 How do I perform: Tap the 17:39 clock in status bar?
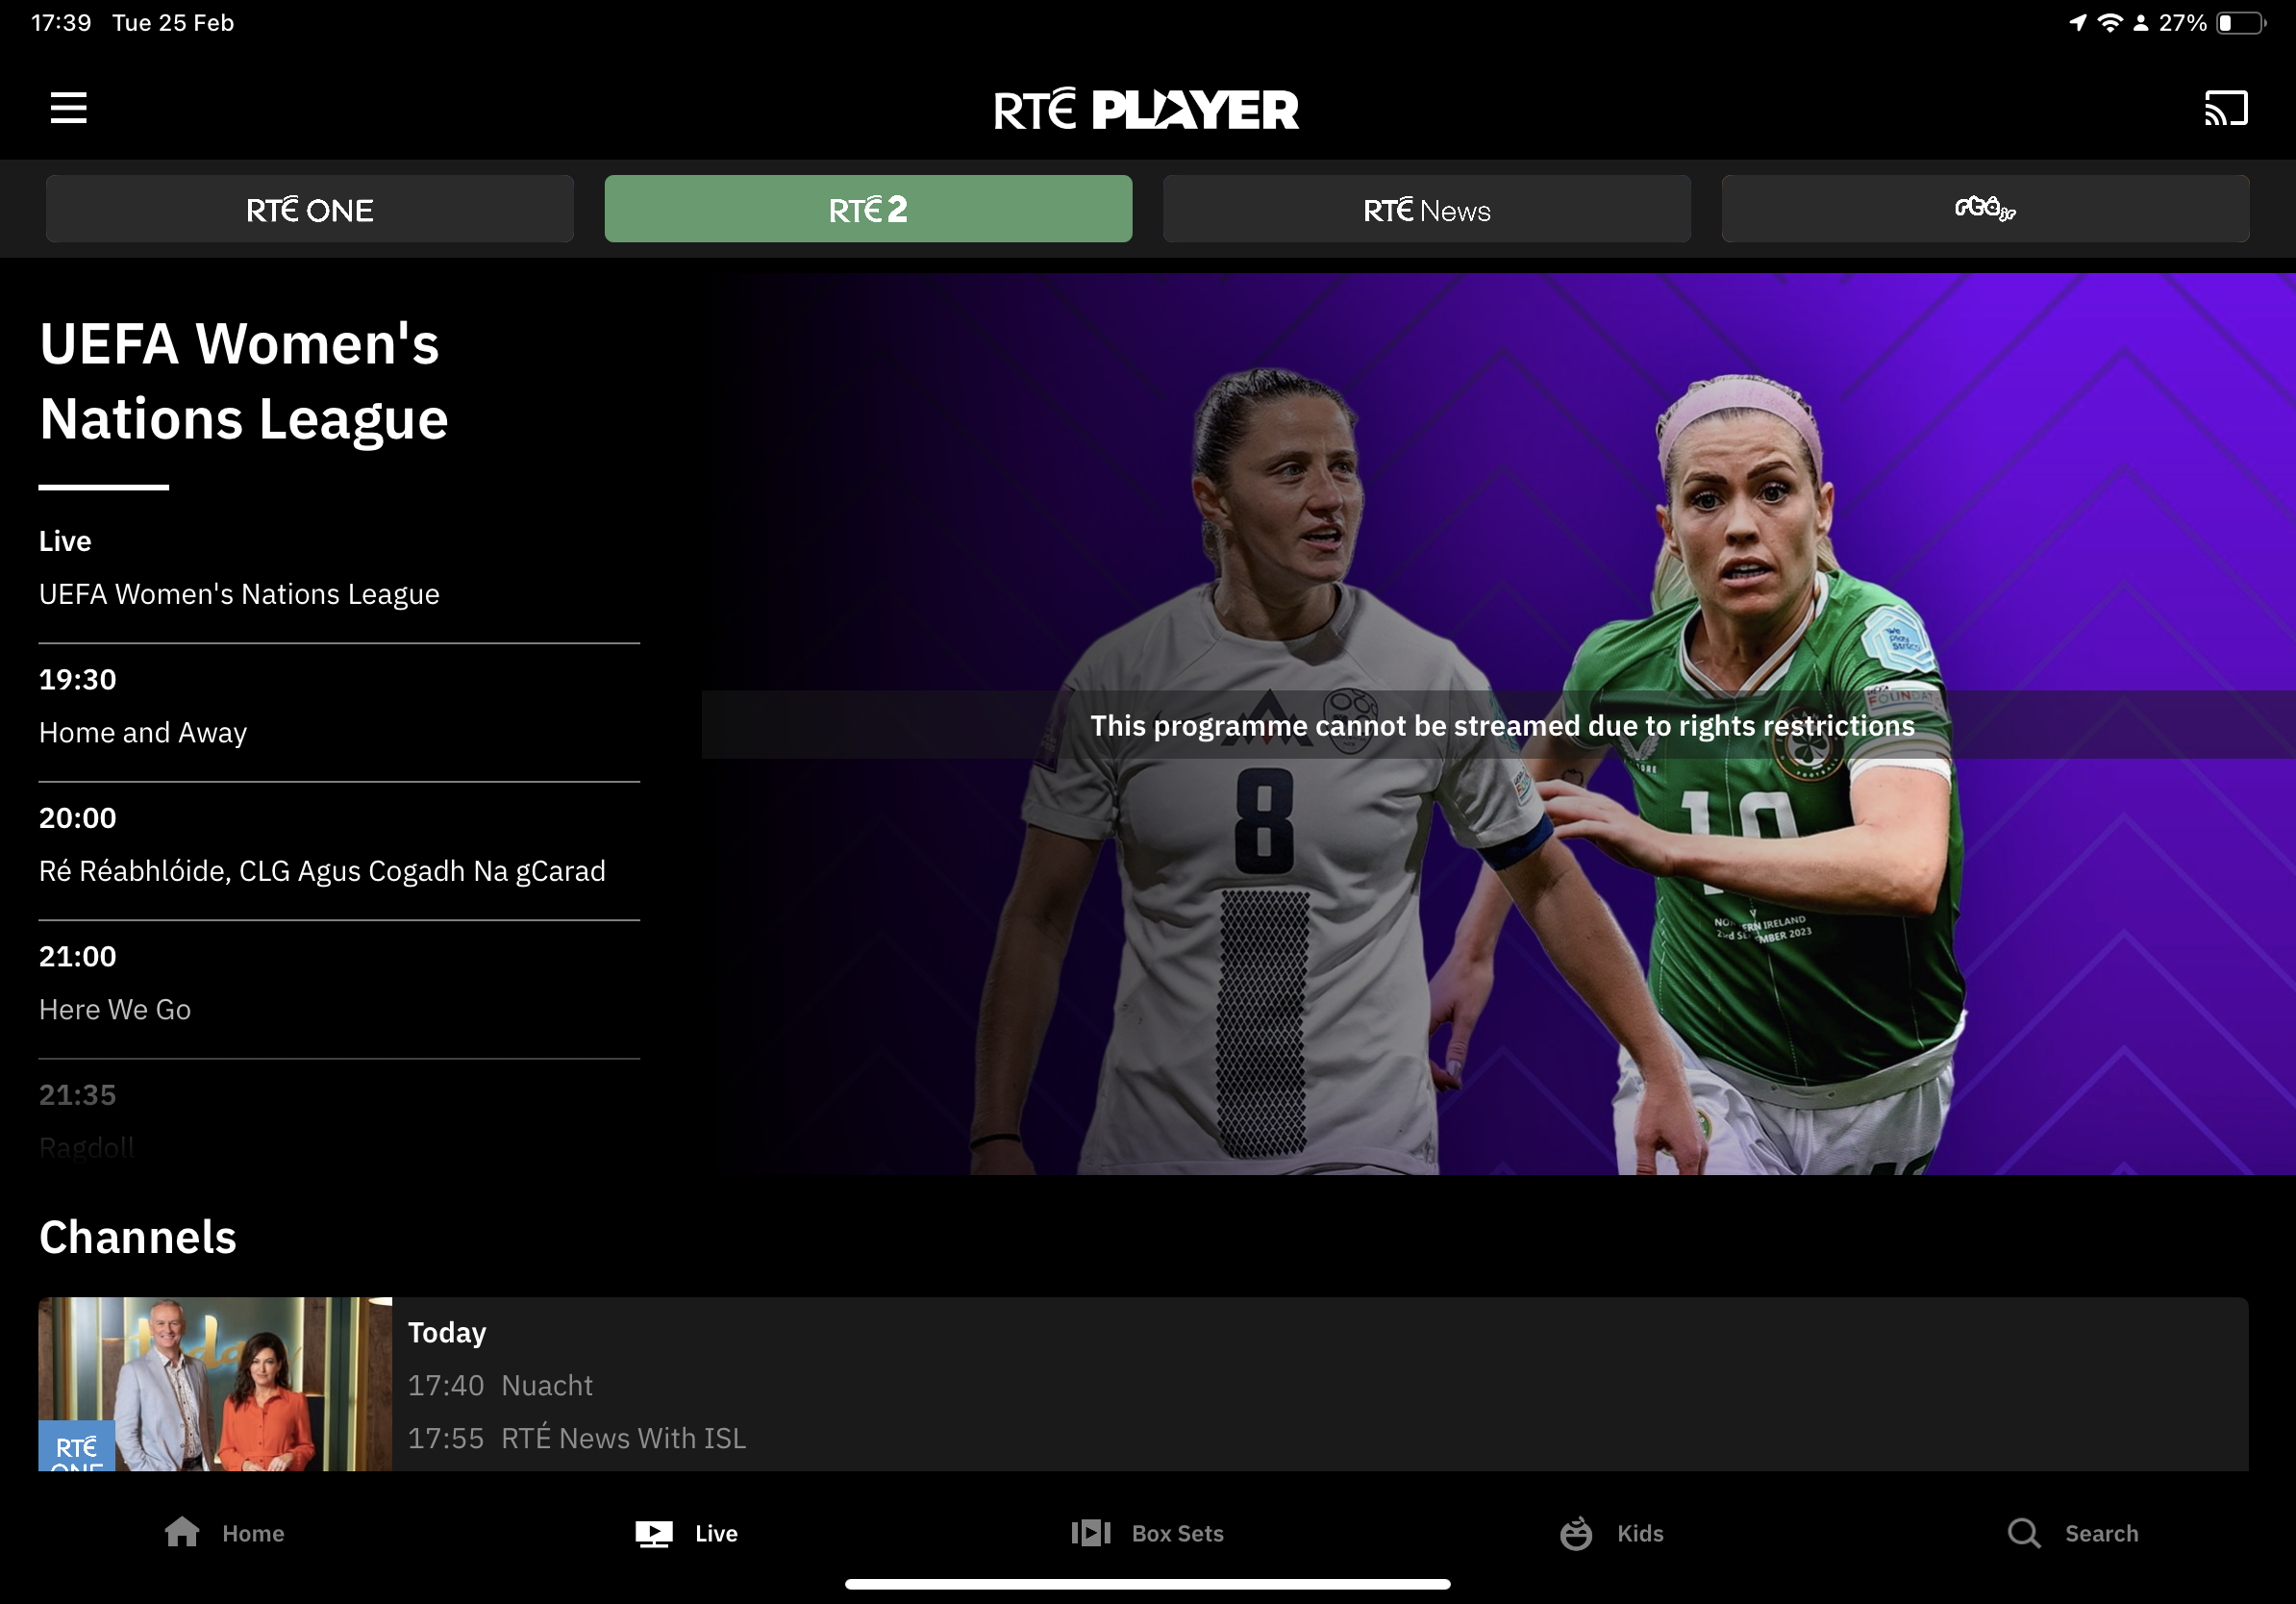coord(61,23)
